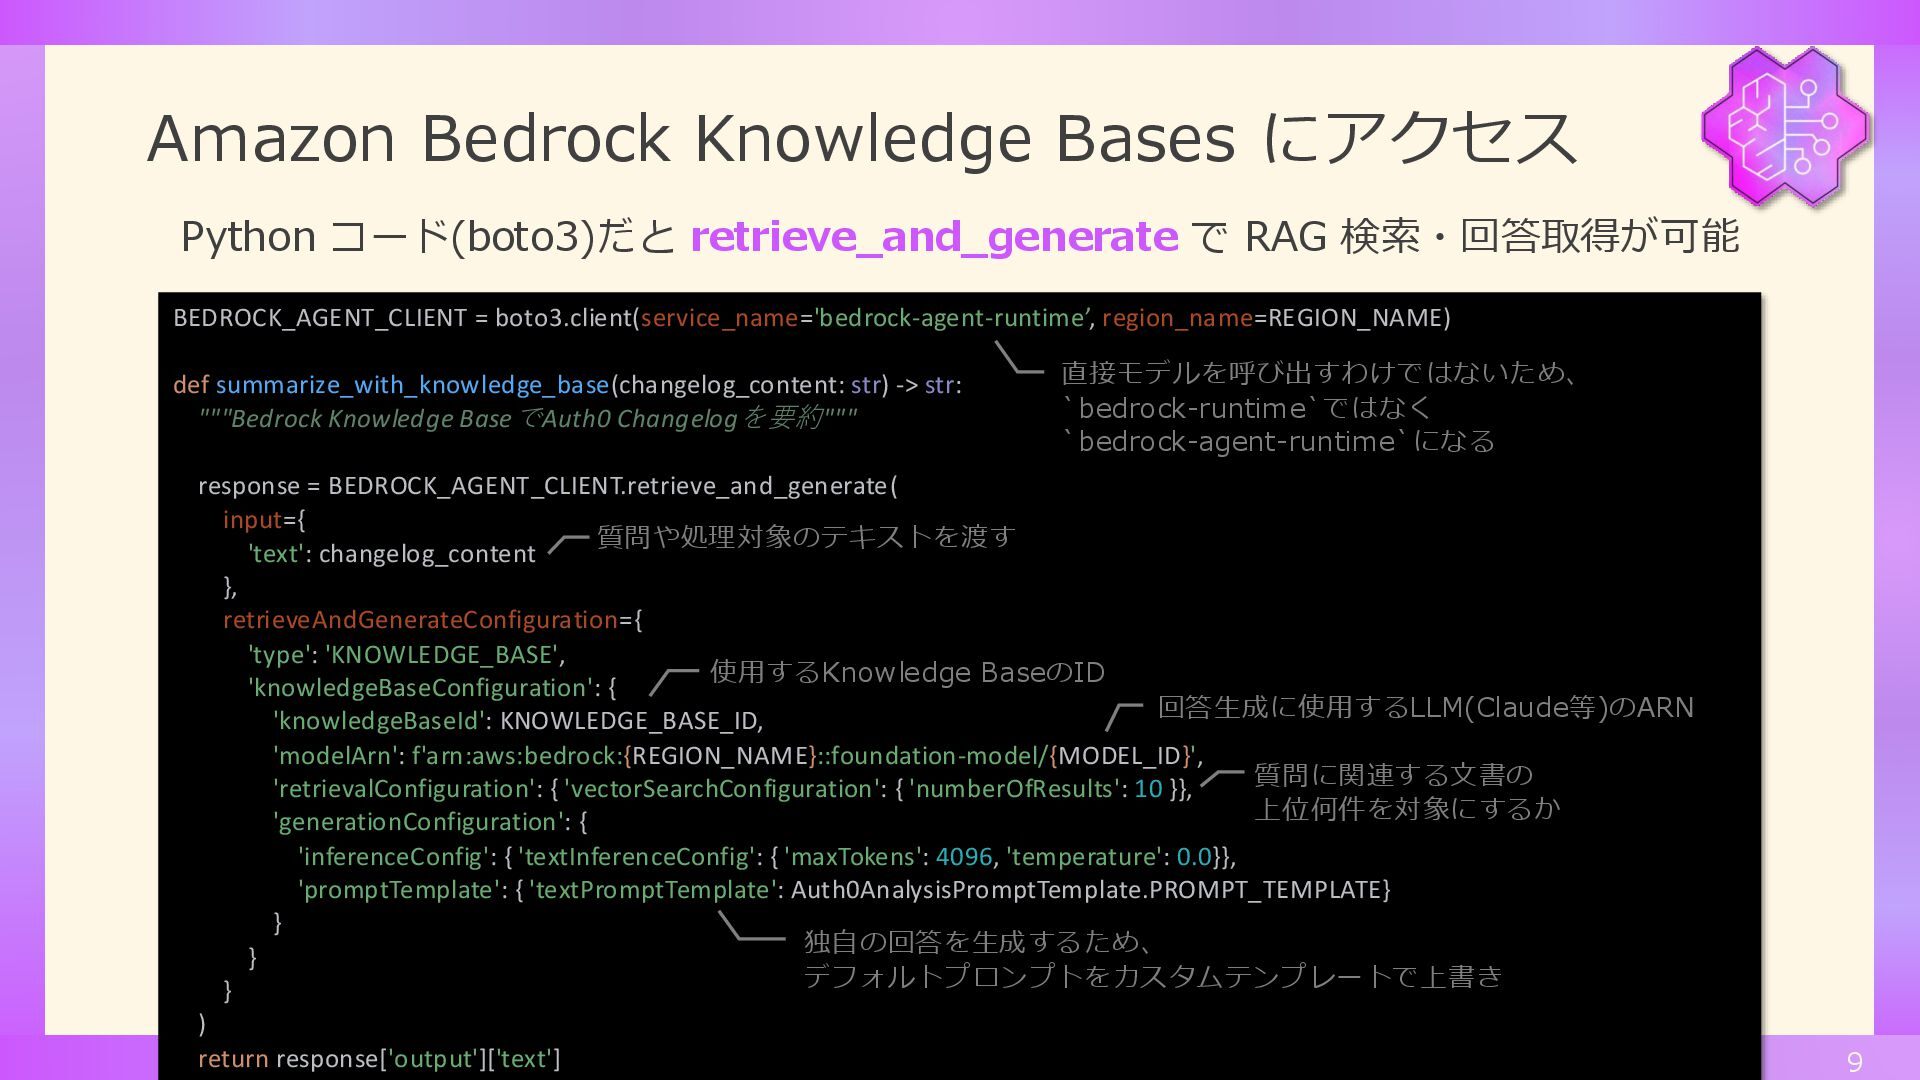Click the temperature value 0.0
The image size is (1920, 1080).
1193,857
